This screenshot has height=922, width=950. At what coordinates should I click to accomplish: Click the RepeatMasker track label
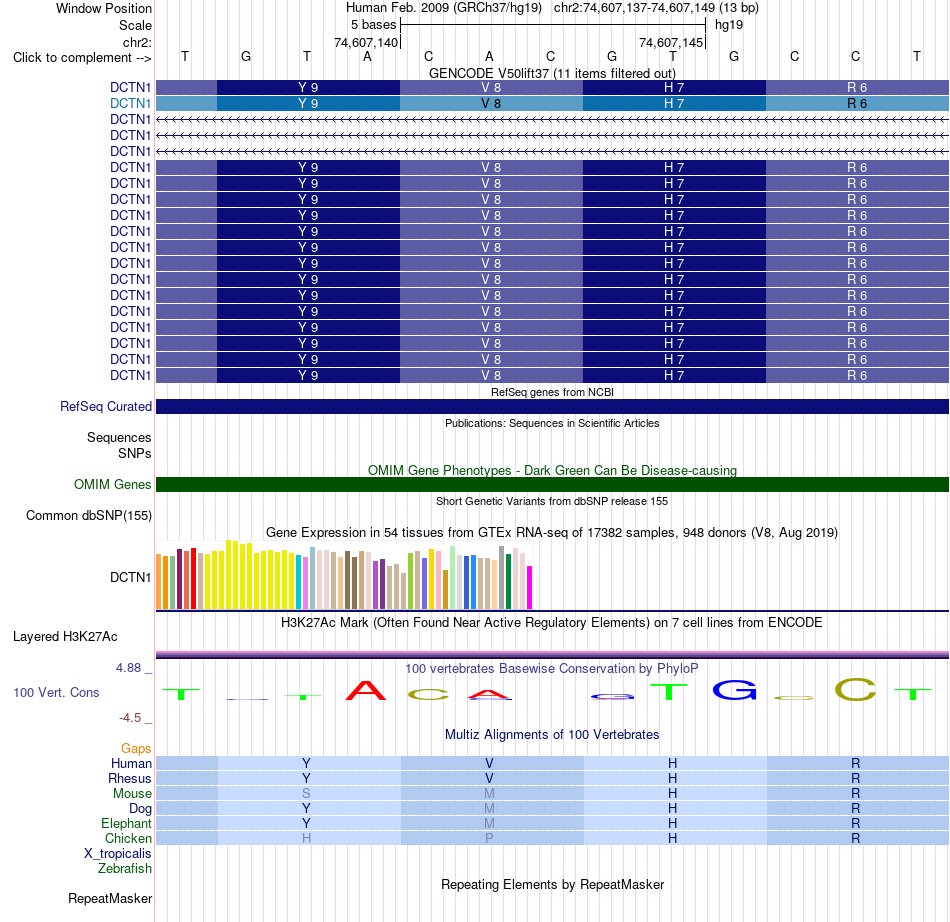pyautogui.click(x=110, y=898)
